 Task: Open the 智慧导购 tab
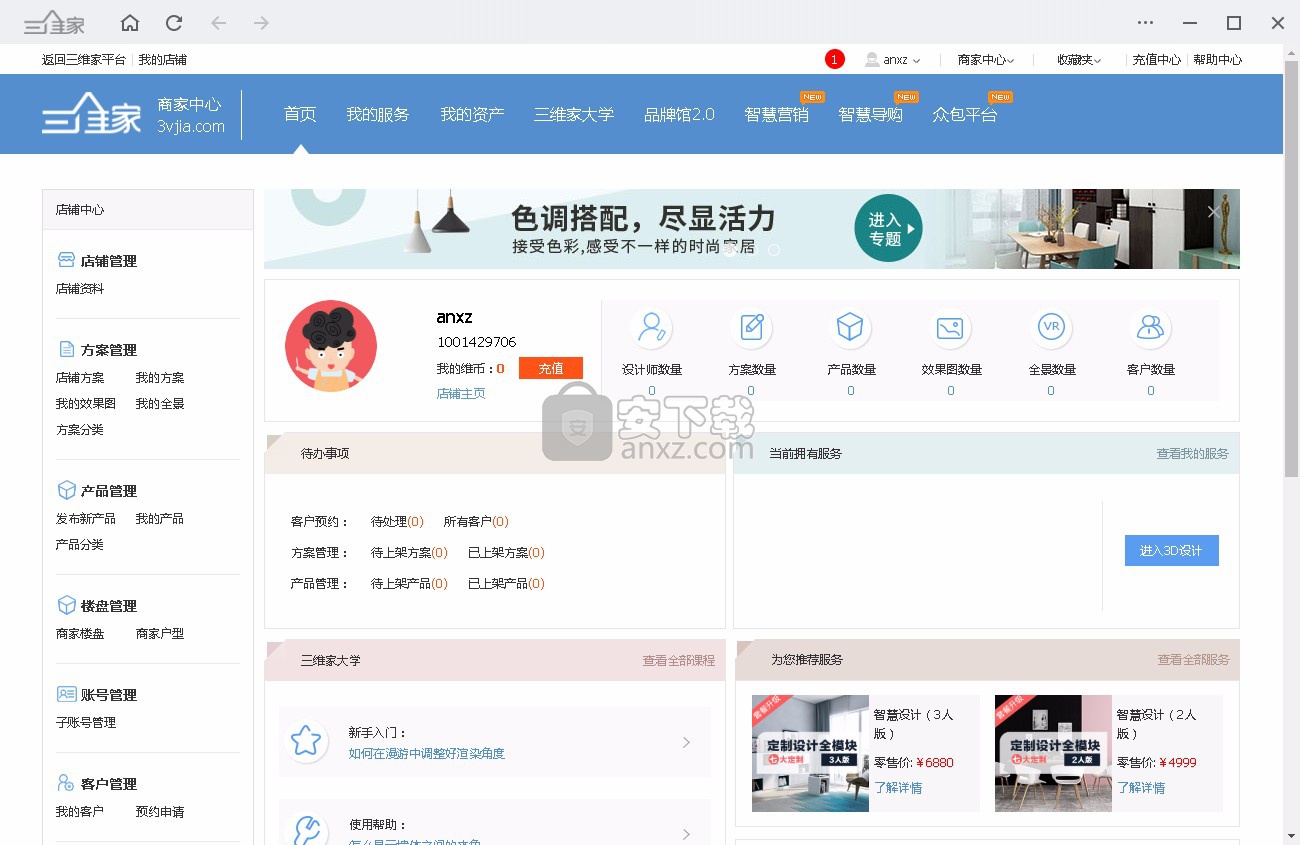[x=871, y=114]
